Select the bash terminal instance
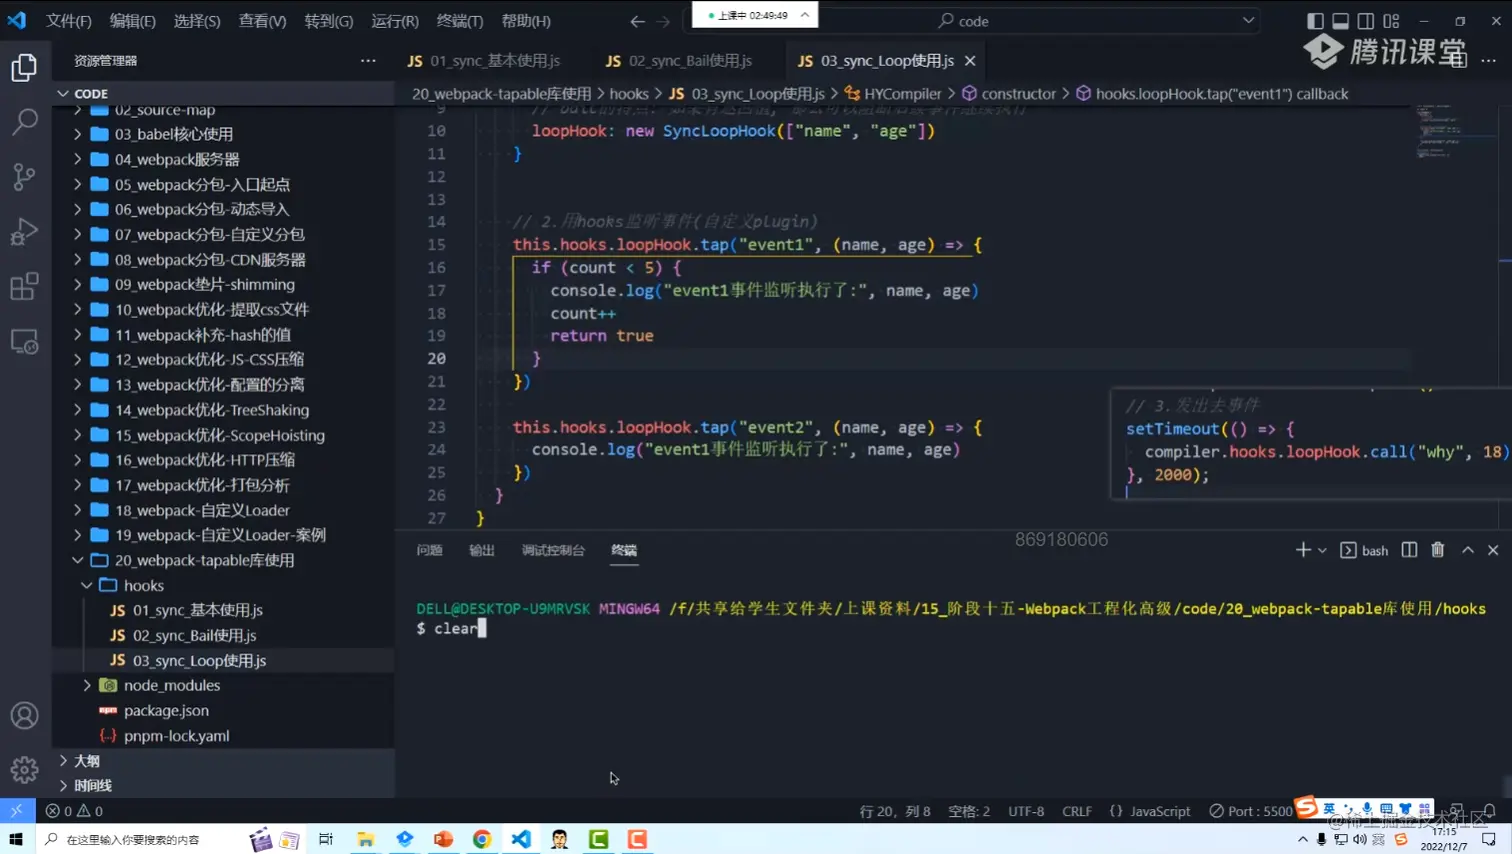This screenshot has width=1512, height=854. click(1364, 550)
